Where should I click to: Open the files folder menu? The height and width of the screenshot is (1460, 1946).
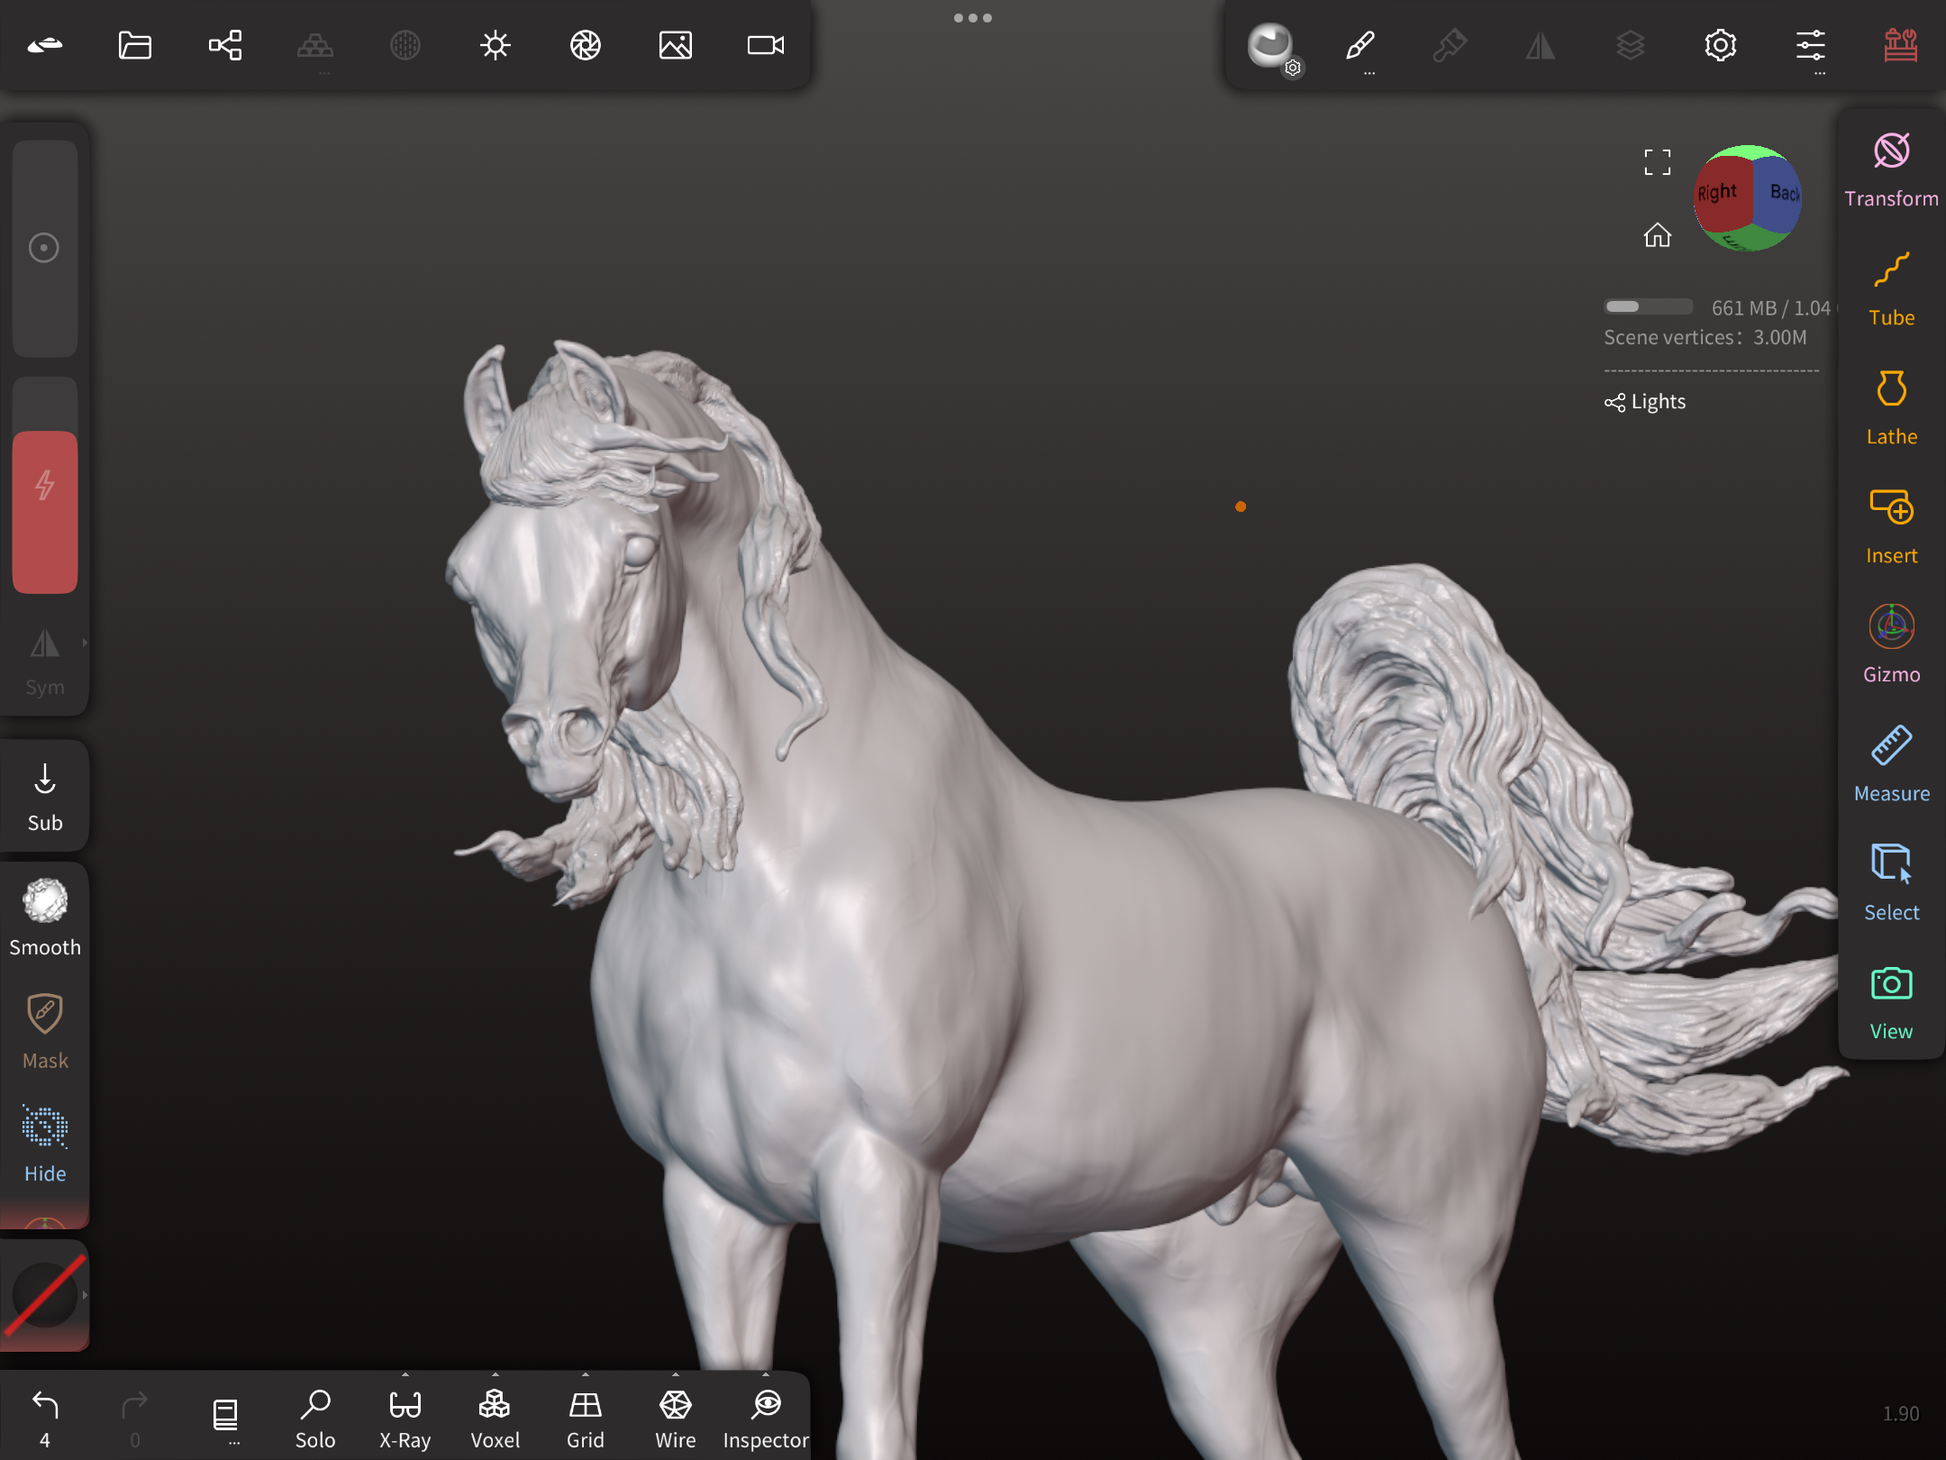point(135,45)
